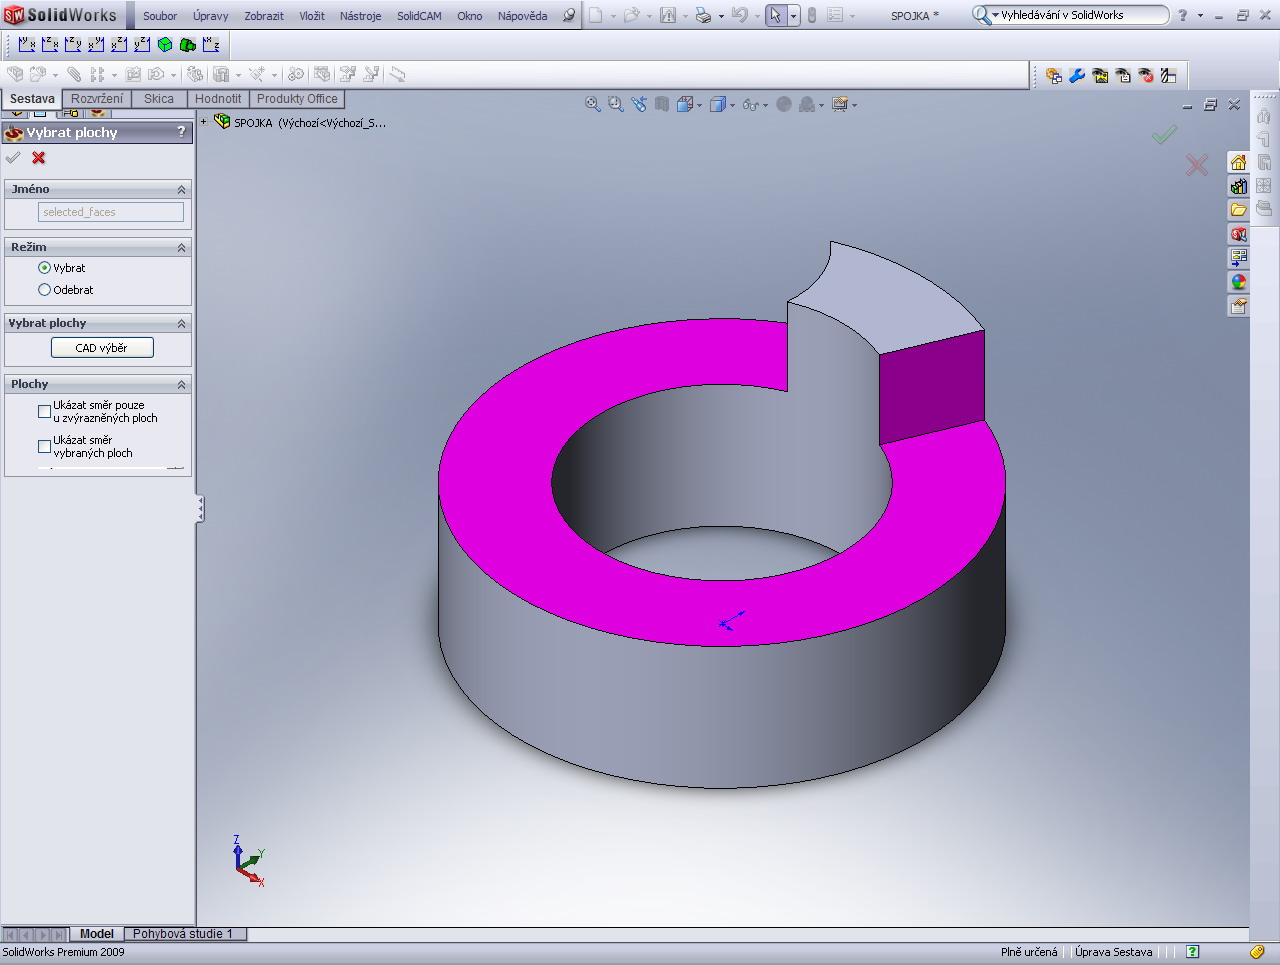Switch to the Skica tab

[x=158, y=99]
